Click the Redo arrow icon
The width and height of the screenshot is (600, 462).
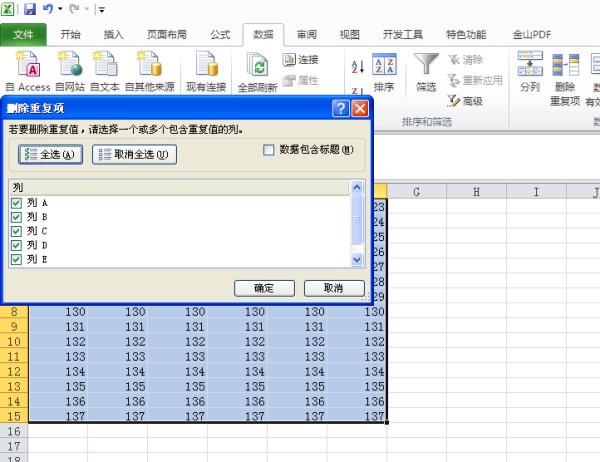point(74,9)
